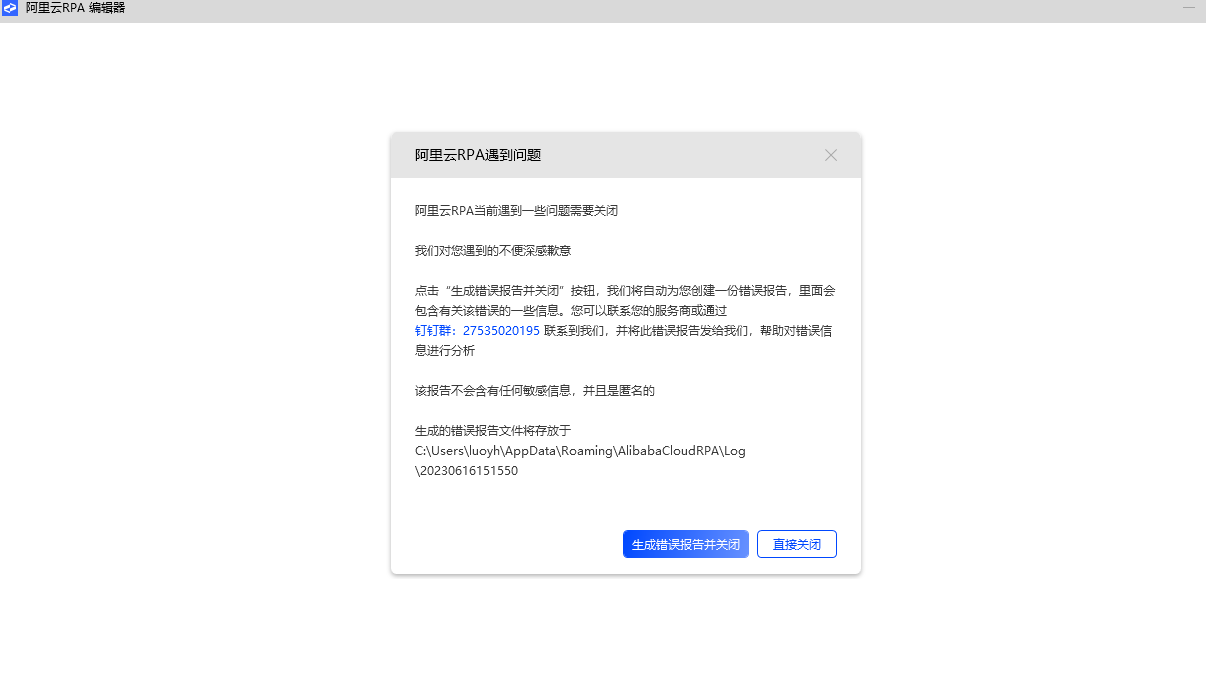This screenshot has height=684, width=1206.
Task: Close the 阿里云RPA遇到问题 dialog with the X icon
Action: tap(831, 155)
